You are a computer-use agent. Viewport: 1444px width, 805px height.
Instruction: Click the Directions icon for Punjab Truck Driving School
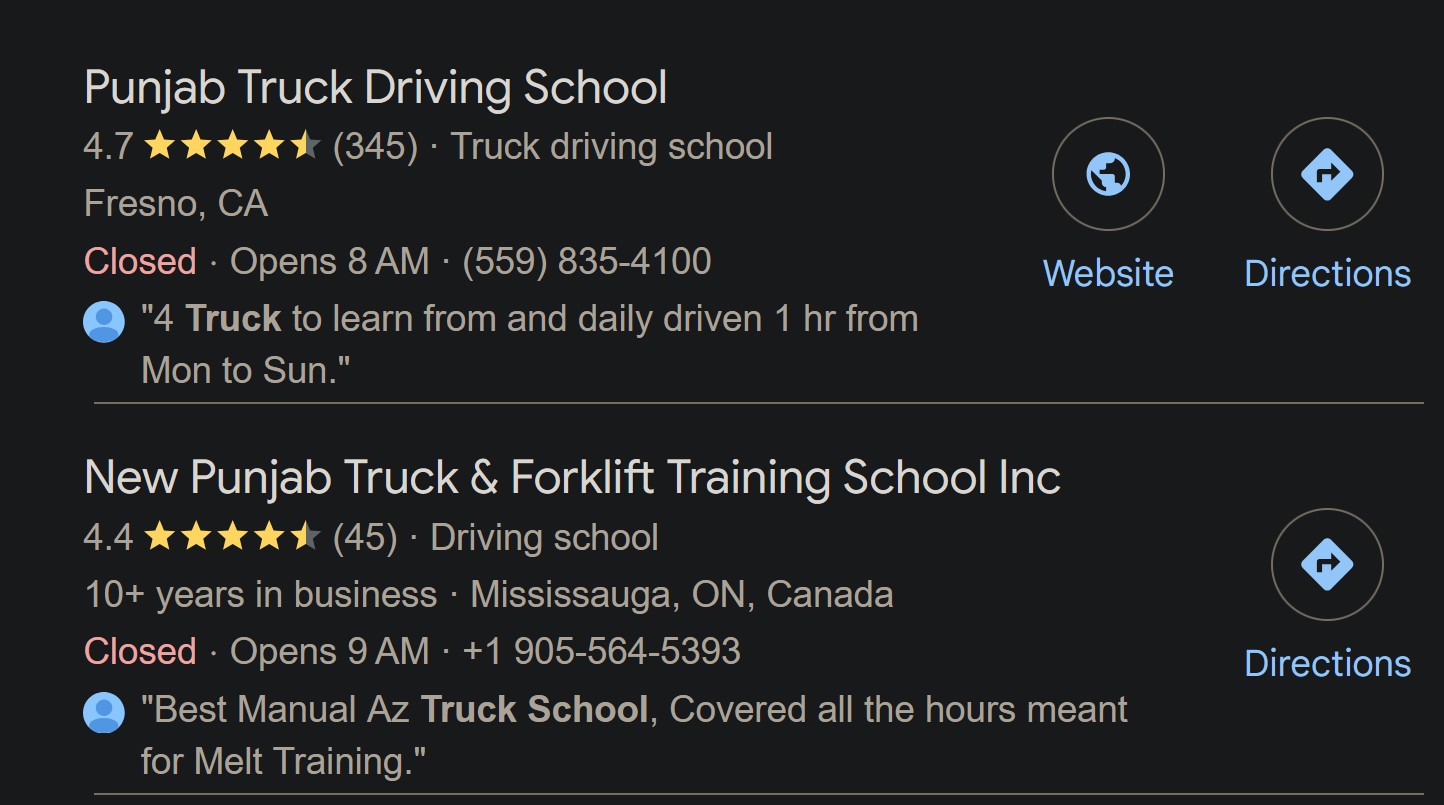[x=1327, y=174]
